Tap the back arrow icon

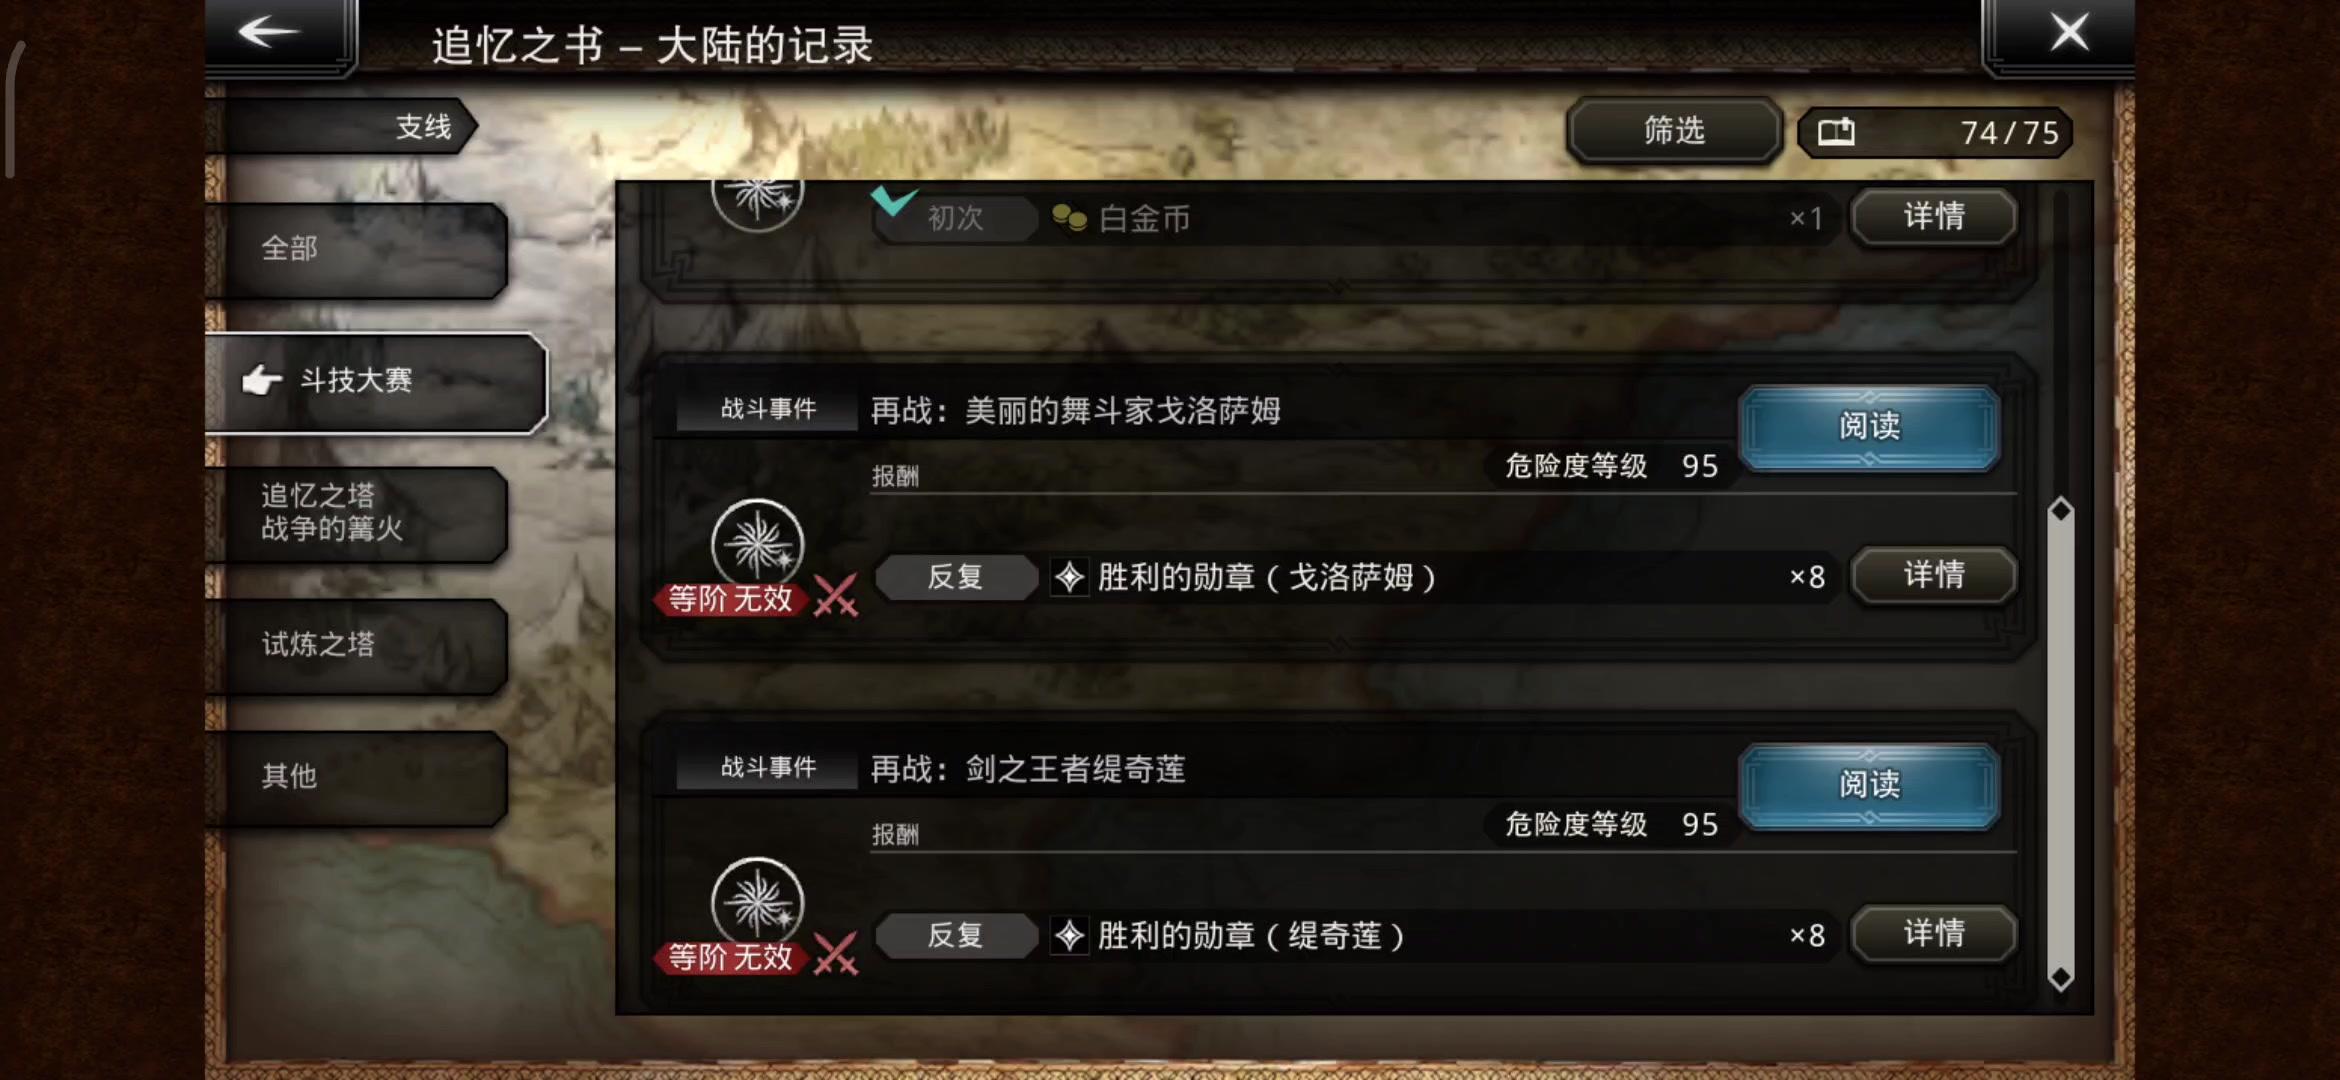click(268, 32)
